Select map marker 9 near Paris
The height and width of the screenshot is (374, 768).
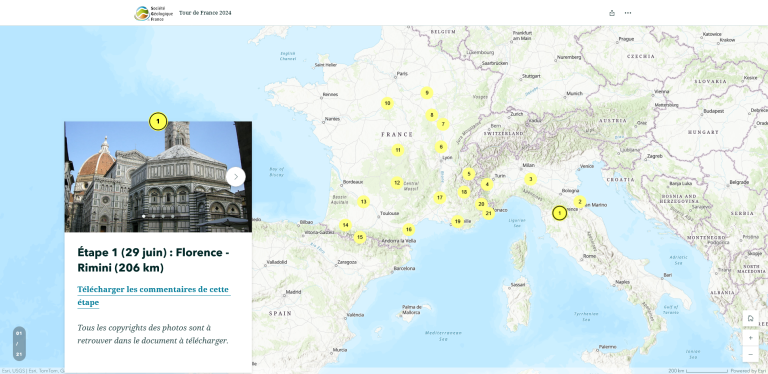click(427, 93)
